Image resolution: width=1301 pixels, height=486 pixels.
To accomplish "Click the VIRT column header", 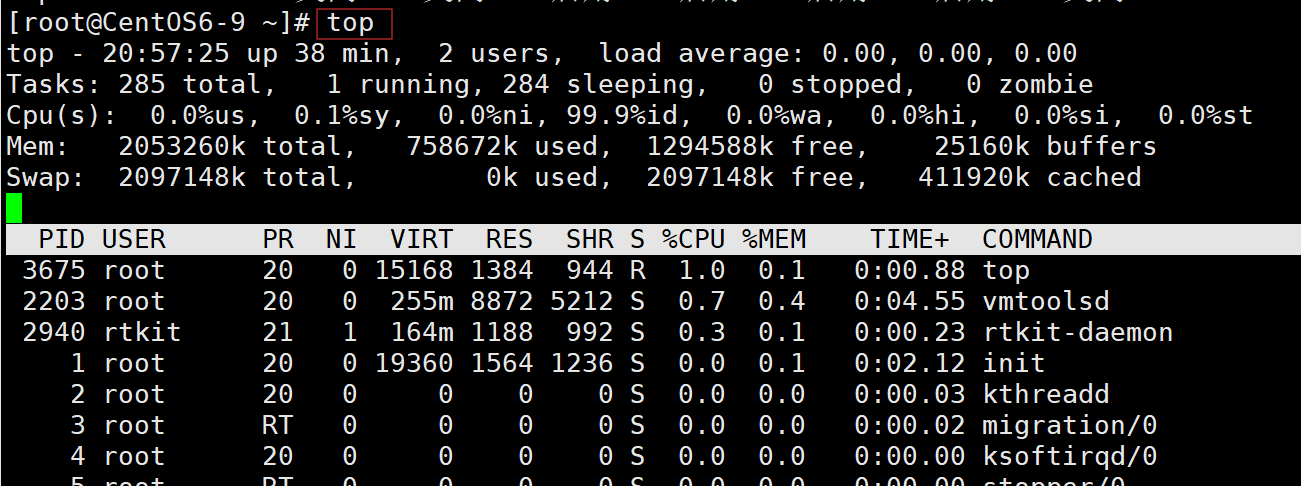I will 422,240.
